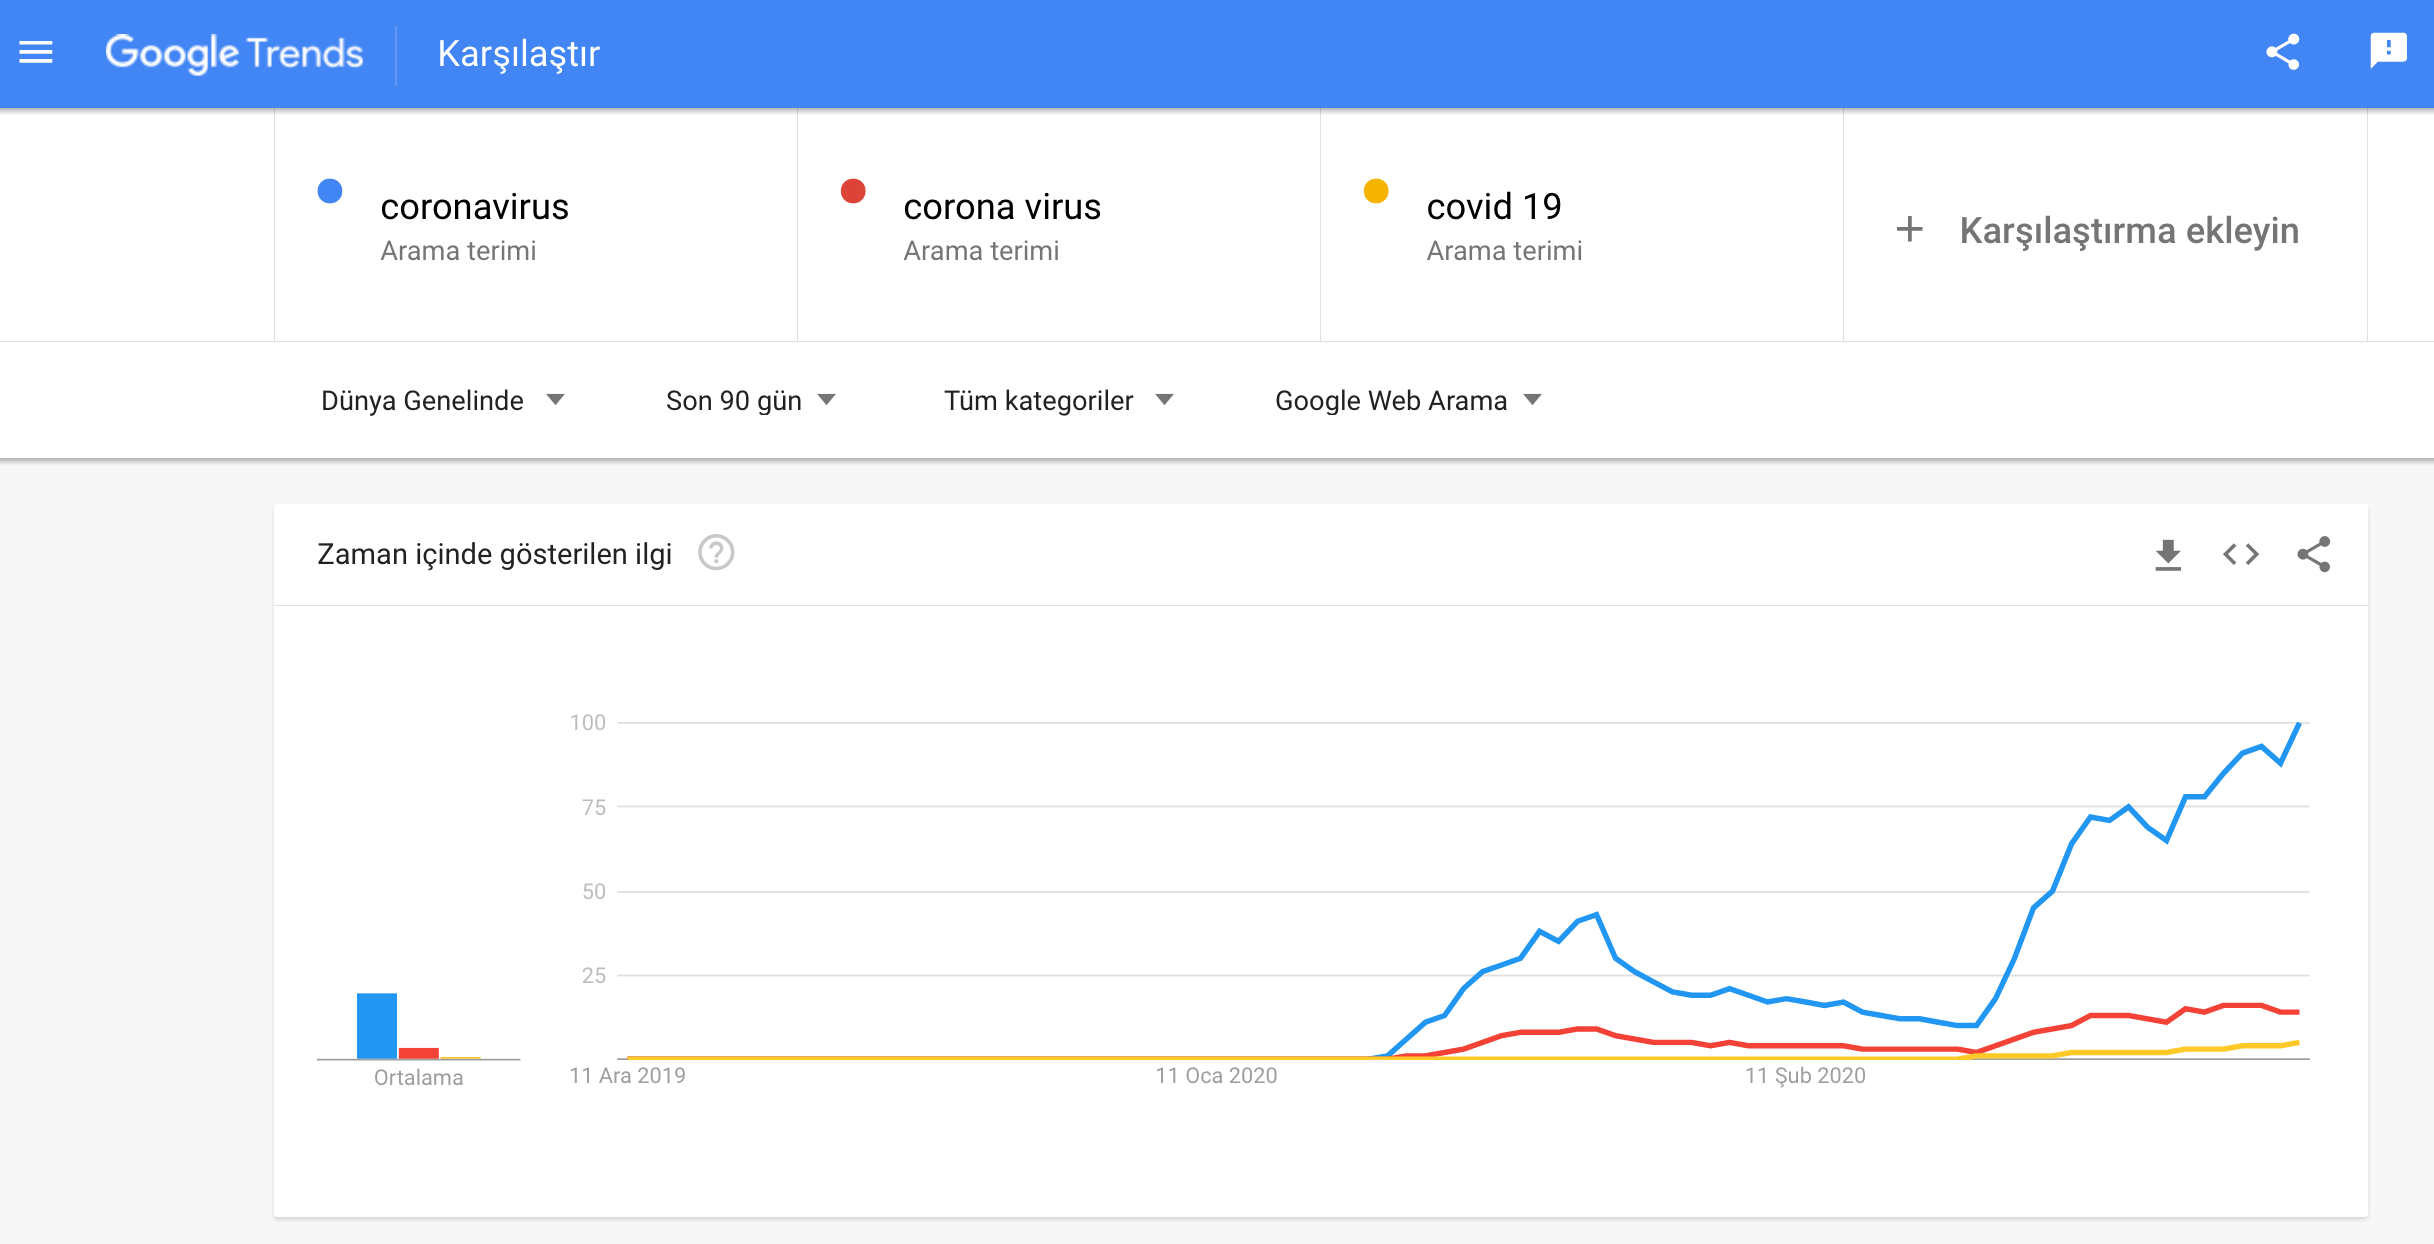Viewport: 2434px width, 1244px height.
Task: Select the red corona virus legend dot
Action: (x=853, y=192)
